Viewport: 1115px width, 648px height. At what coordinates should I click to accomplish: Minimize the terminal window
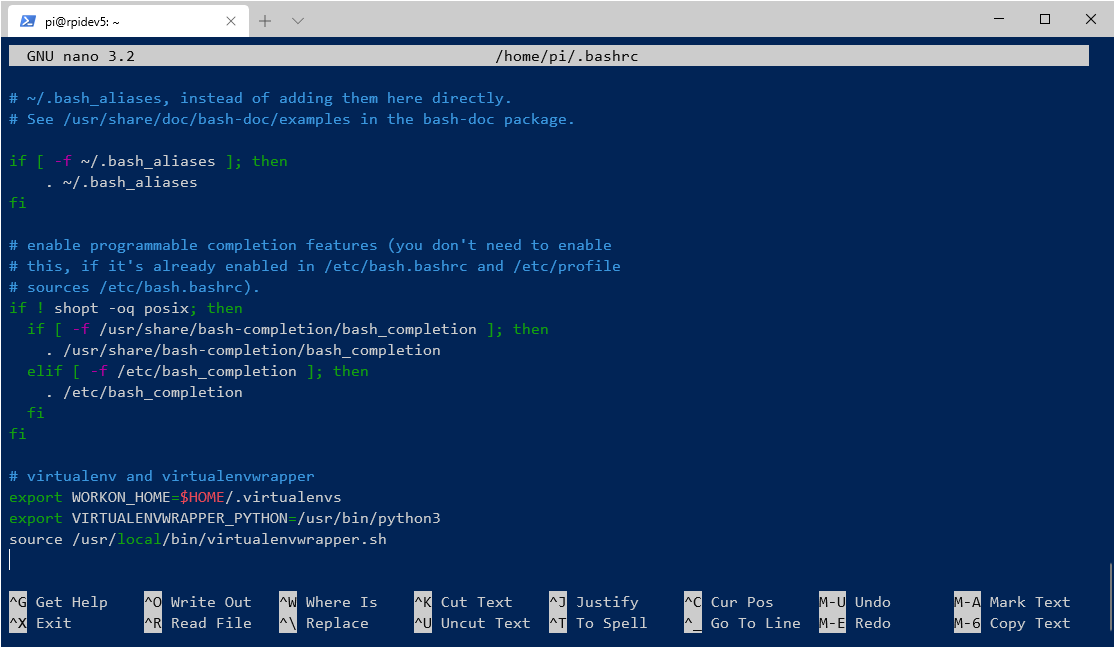pyautogui.click(x=999, y=19)
